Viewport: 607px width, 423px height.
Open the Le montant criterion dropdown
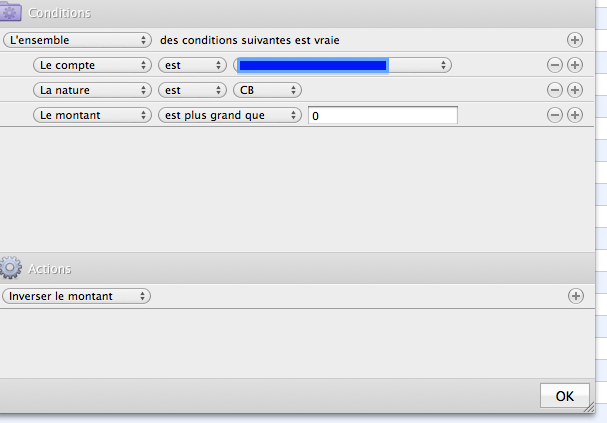tap(92, 115)
